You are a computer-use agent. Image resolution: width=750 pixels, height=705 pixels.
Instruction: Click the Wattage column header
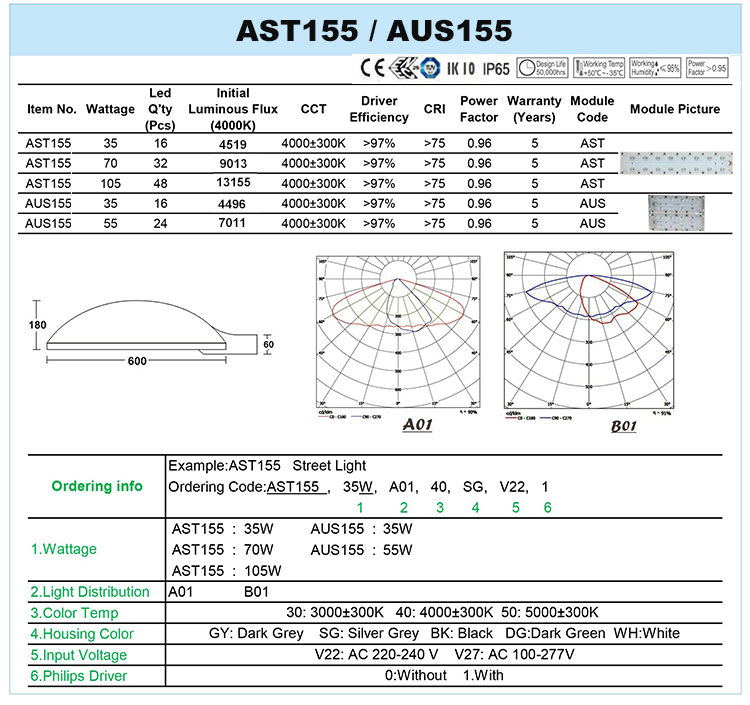click(110, 109)
